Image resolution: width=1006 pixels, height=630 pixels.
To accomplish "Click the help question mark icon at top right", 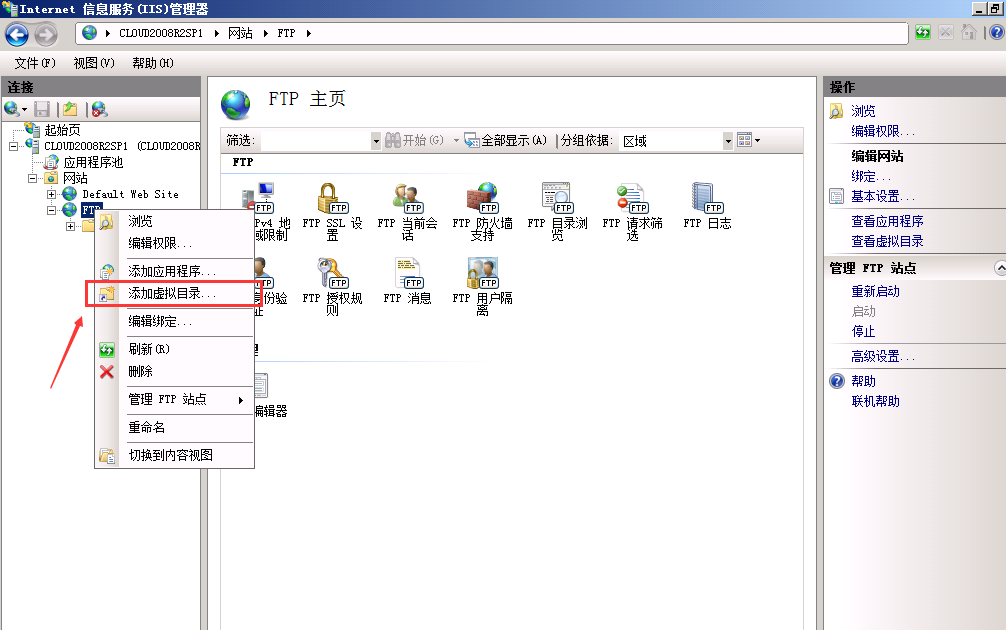I will click(x=996, y=33).
